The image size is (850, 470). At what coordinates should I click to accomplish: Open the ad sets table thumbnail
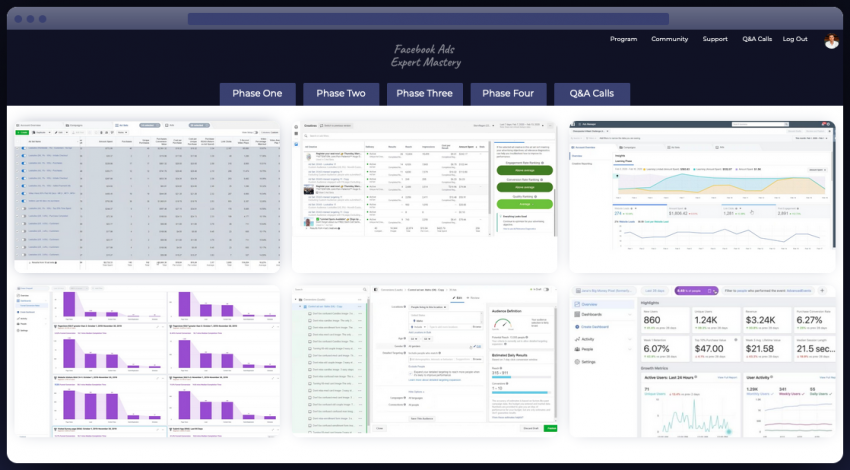[x=147, y=196]
